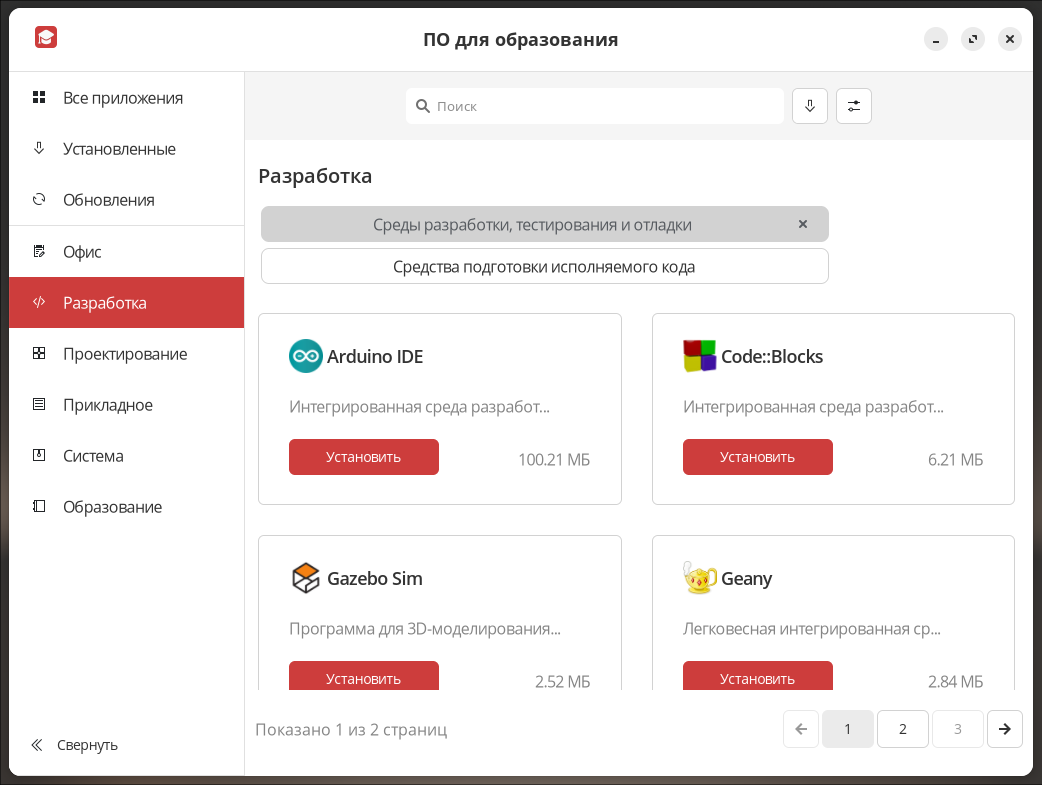Click the Code::Blocks colored cubes icon
1042x785 pixels.
click(699, 356)
